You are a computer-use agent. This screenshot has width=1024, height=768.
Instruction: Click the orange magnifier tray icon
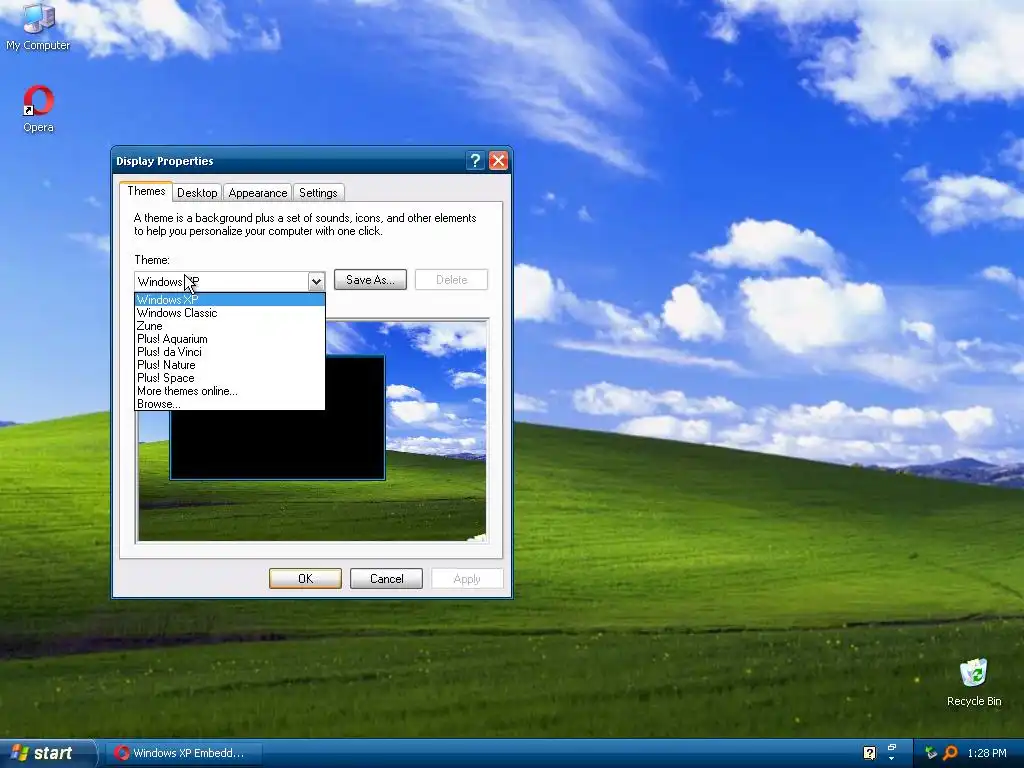click(x=950, y=753)
